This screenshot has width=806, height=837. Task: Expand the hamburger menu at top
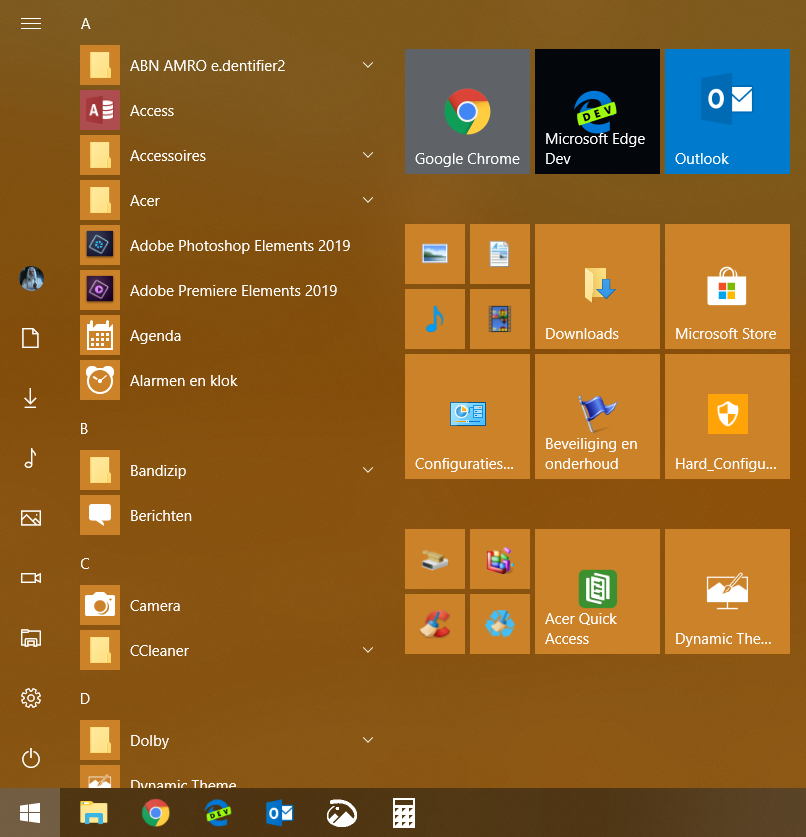pos(31,23)
